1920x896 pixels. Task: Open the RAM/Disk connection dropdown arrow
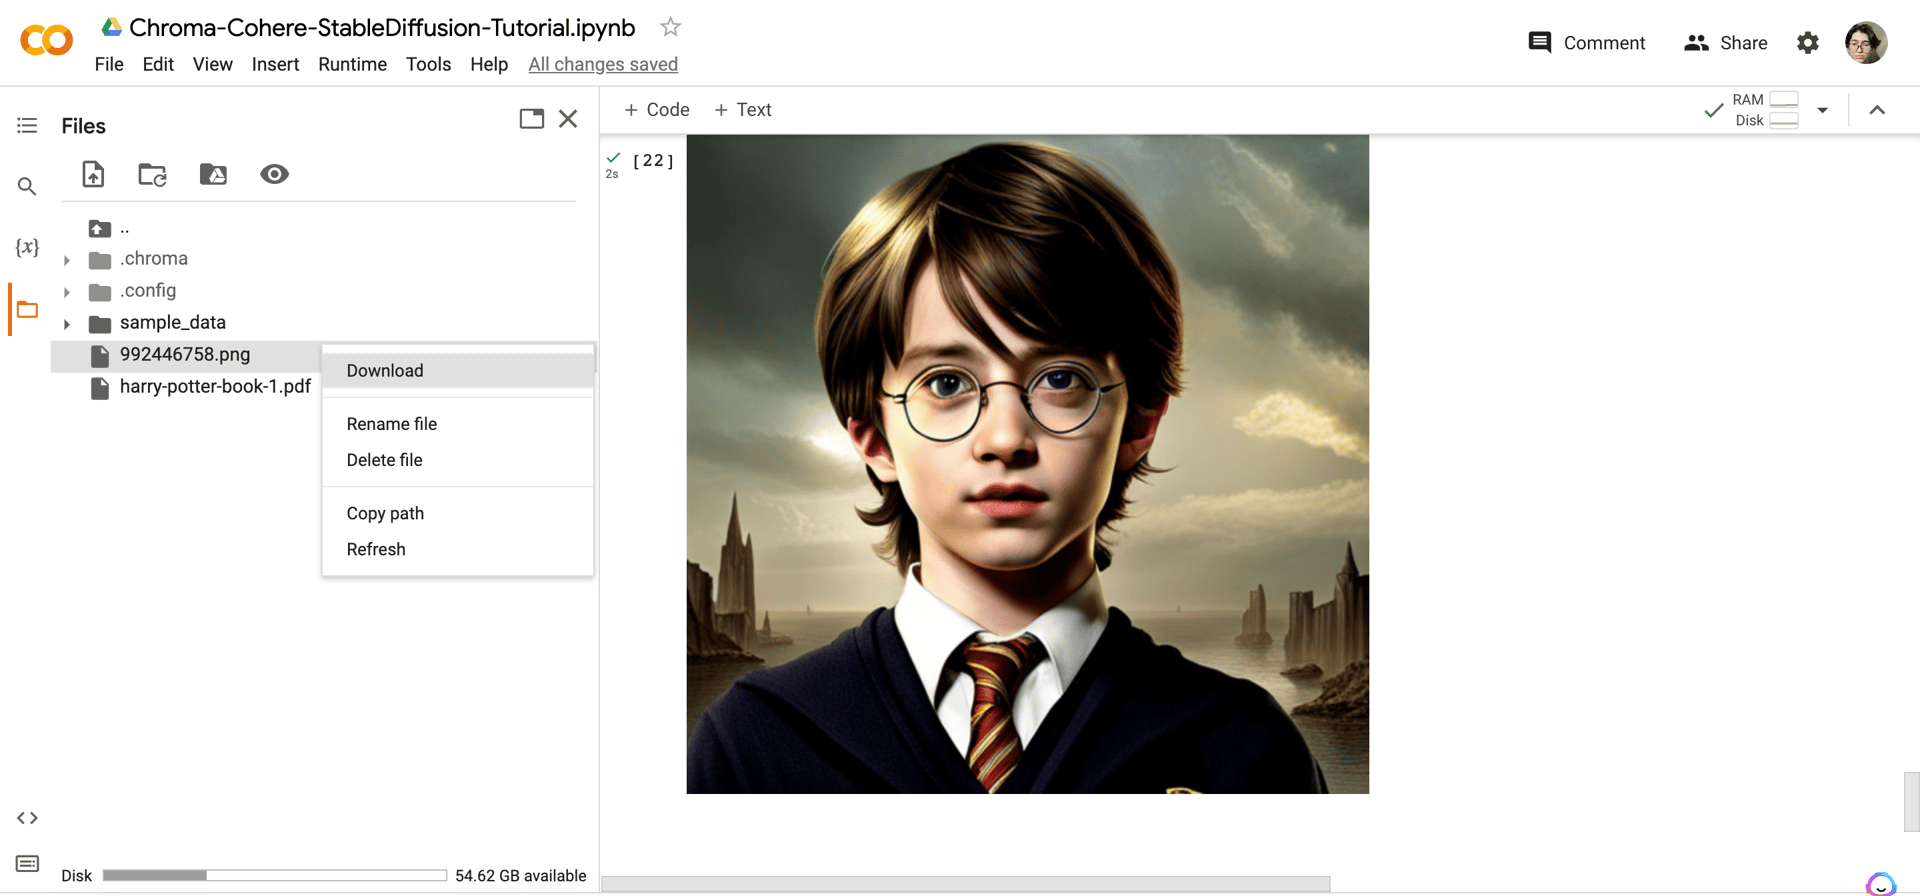[x=1822, y=110]
